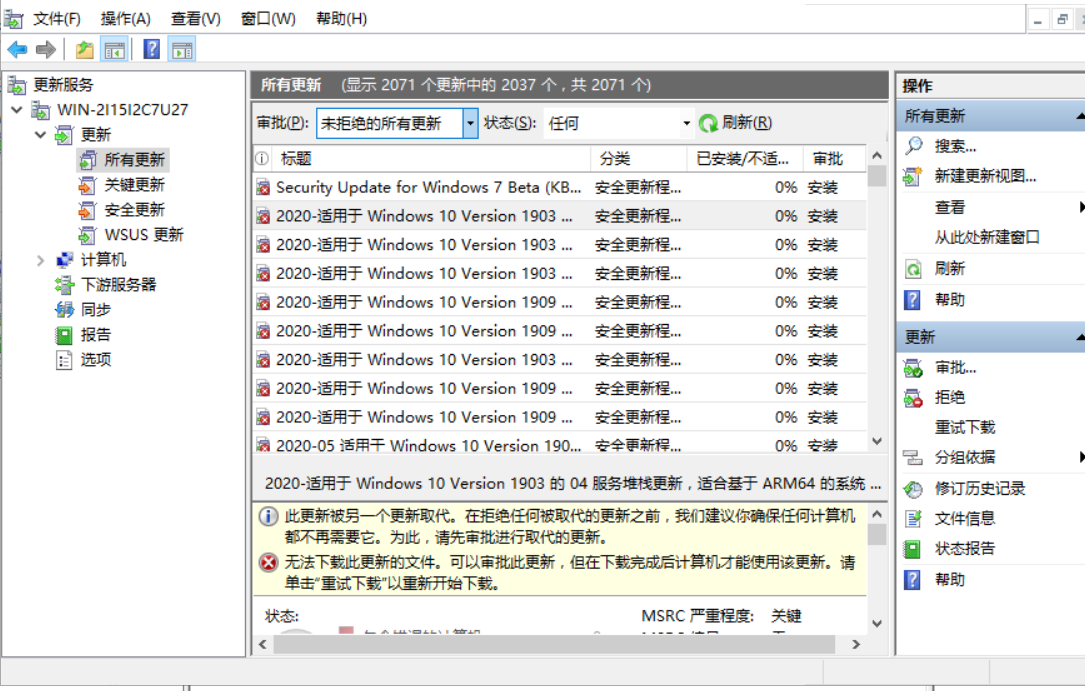Select the WSUS 更新 tree node
Image resolution: width=1085 pixels, height=691 pixels.
point(143,235)
